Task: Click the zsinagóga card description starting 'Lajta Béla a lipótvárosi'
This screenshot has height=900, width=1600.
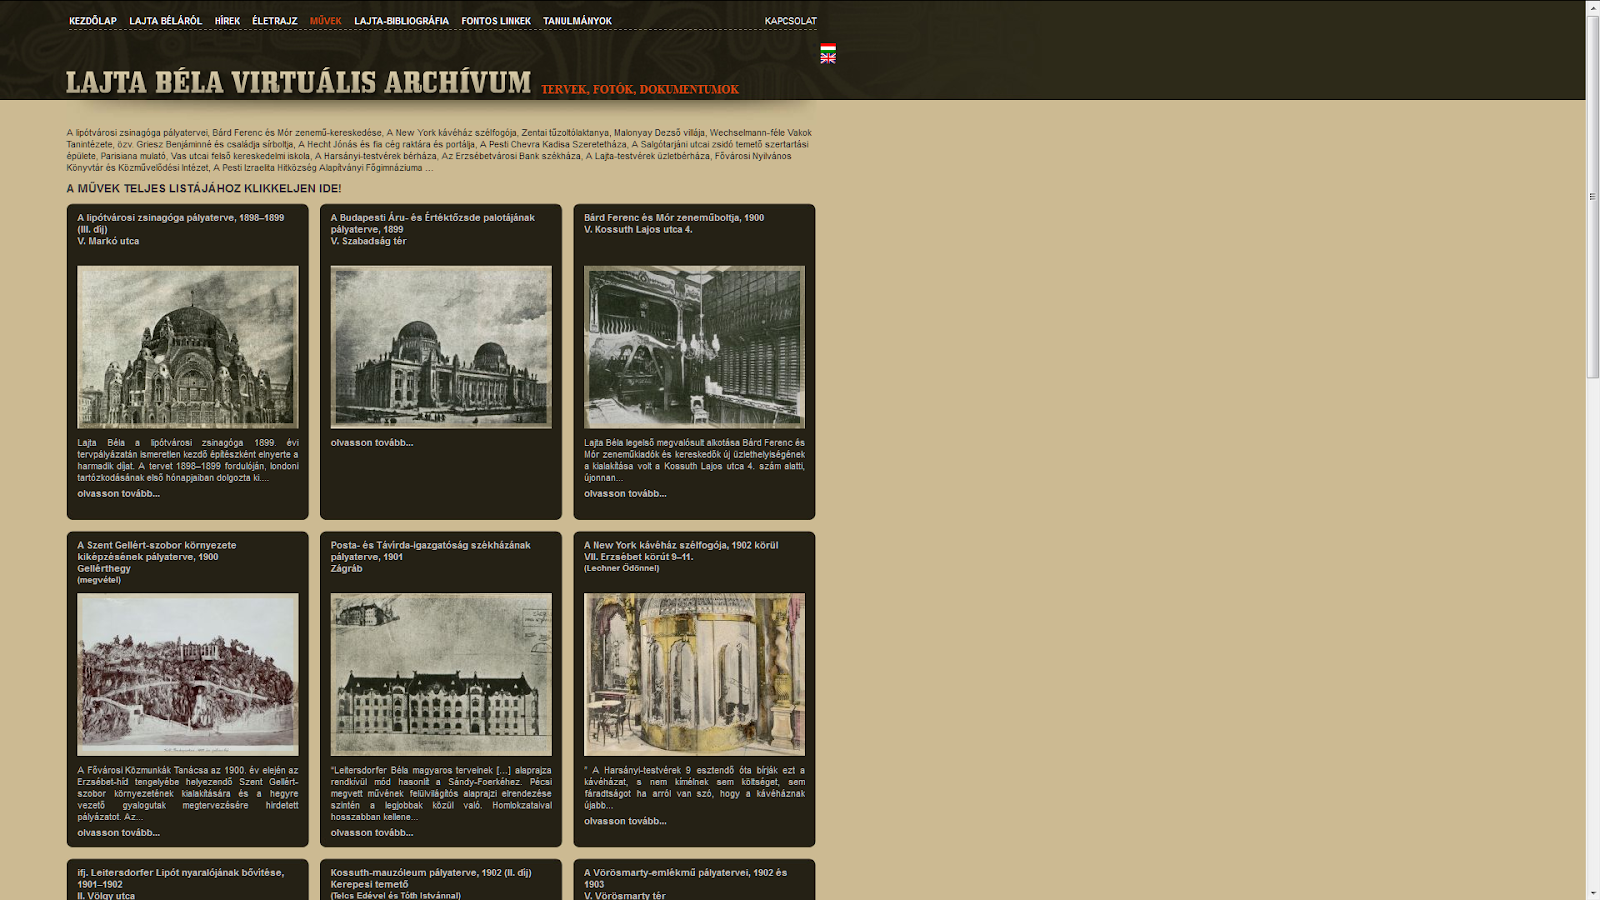Action: pyautogui.click(x=188, y=460)
